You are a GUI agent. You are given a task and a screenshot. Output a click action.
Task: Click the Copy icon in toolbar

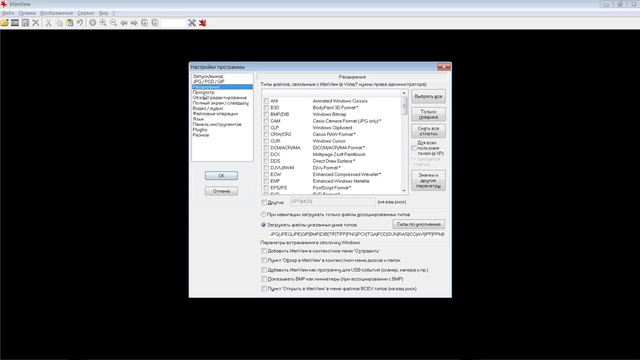pos(59,23)
